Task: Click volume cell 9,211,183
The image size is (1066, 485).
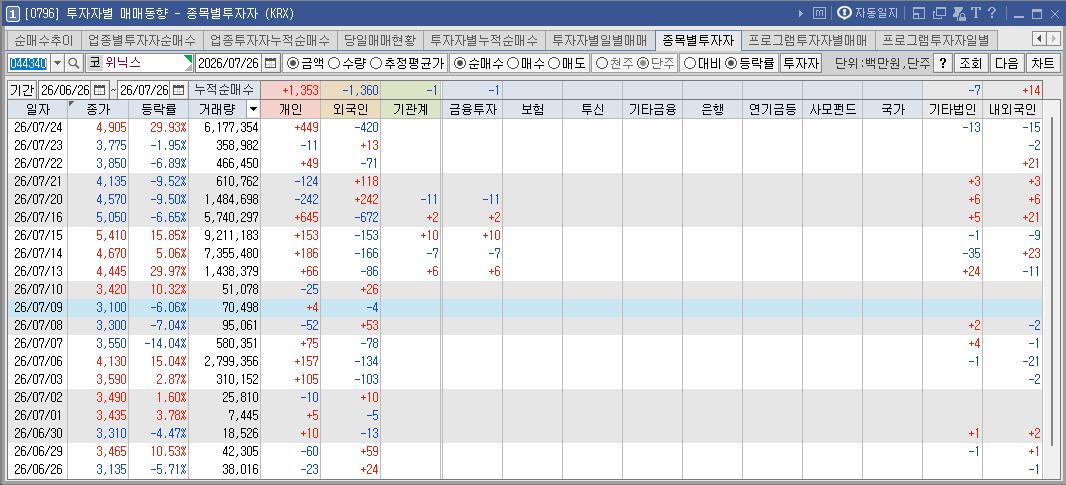Action: pos(224,236)
